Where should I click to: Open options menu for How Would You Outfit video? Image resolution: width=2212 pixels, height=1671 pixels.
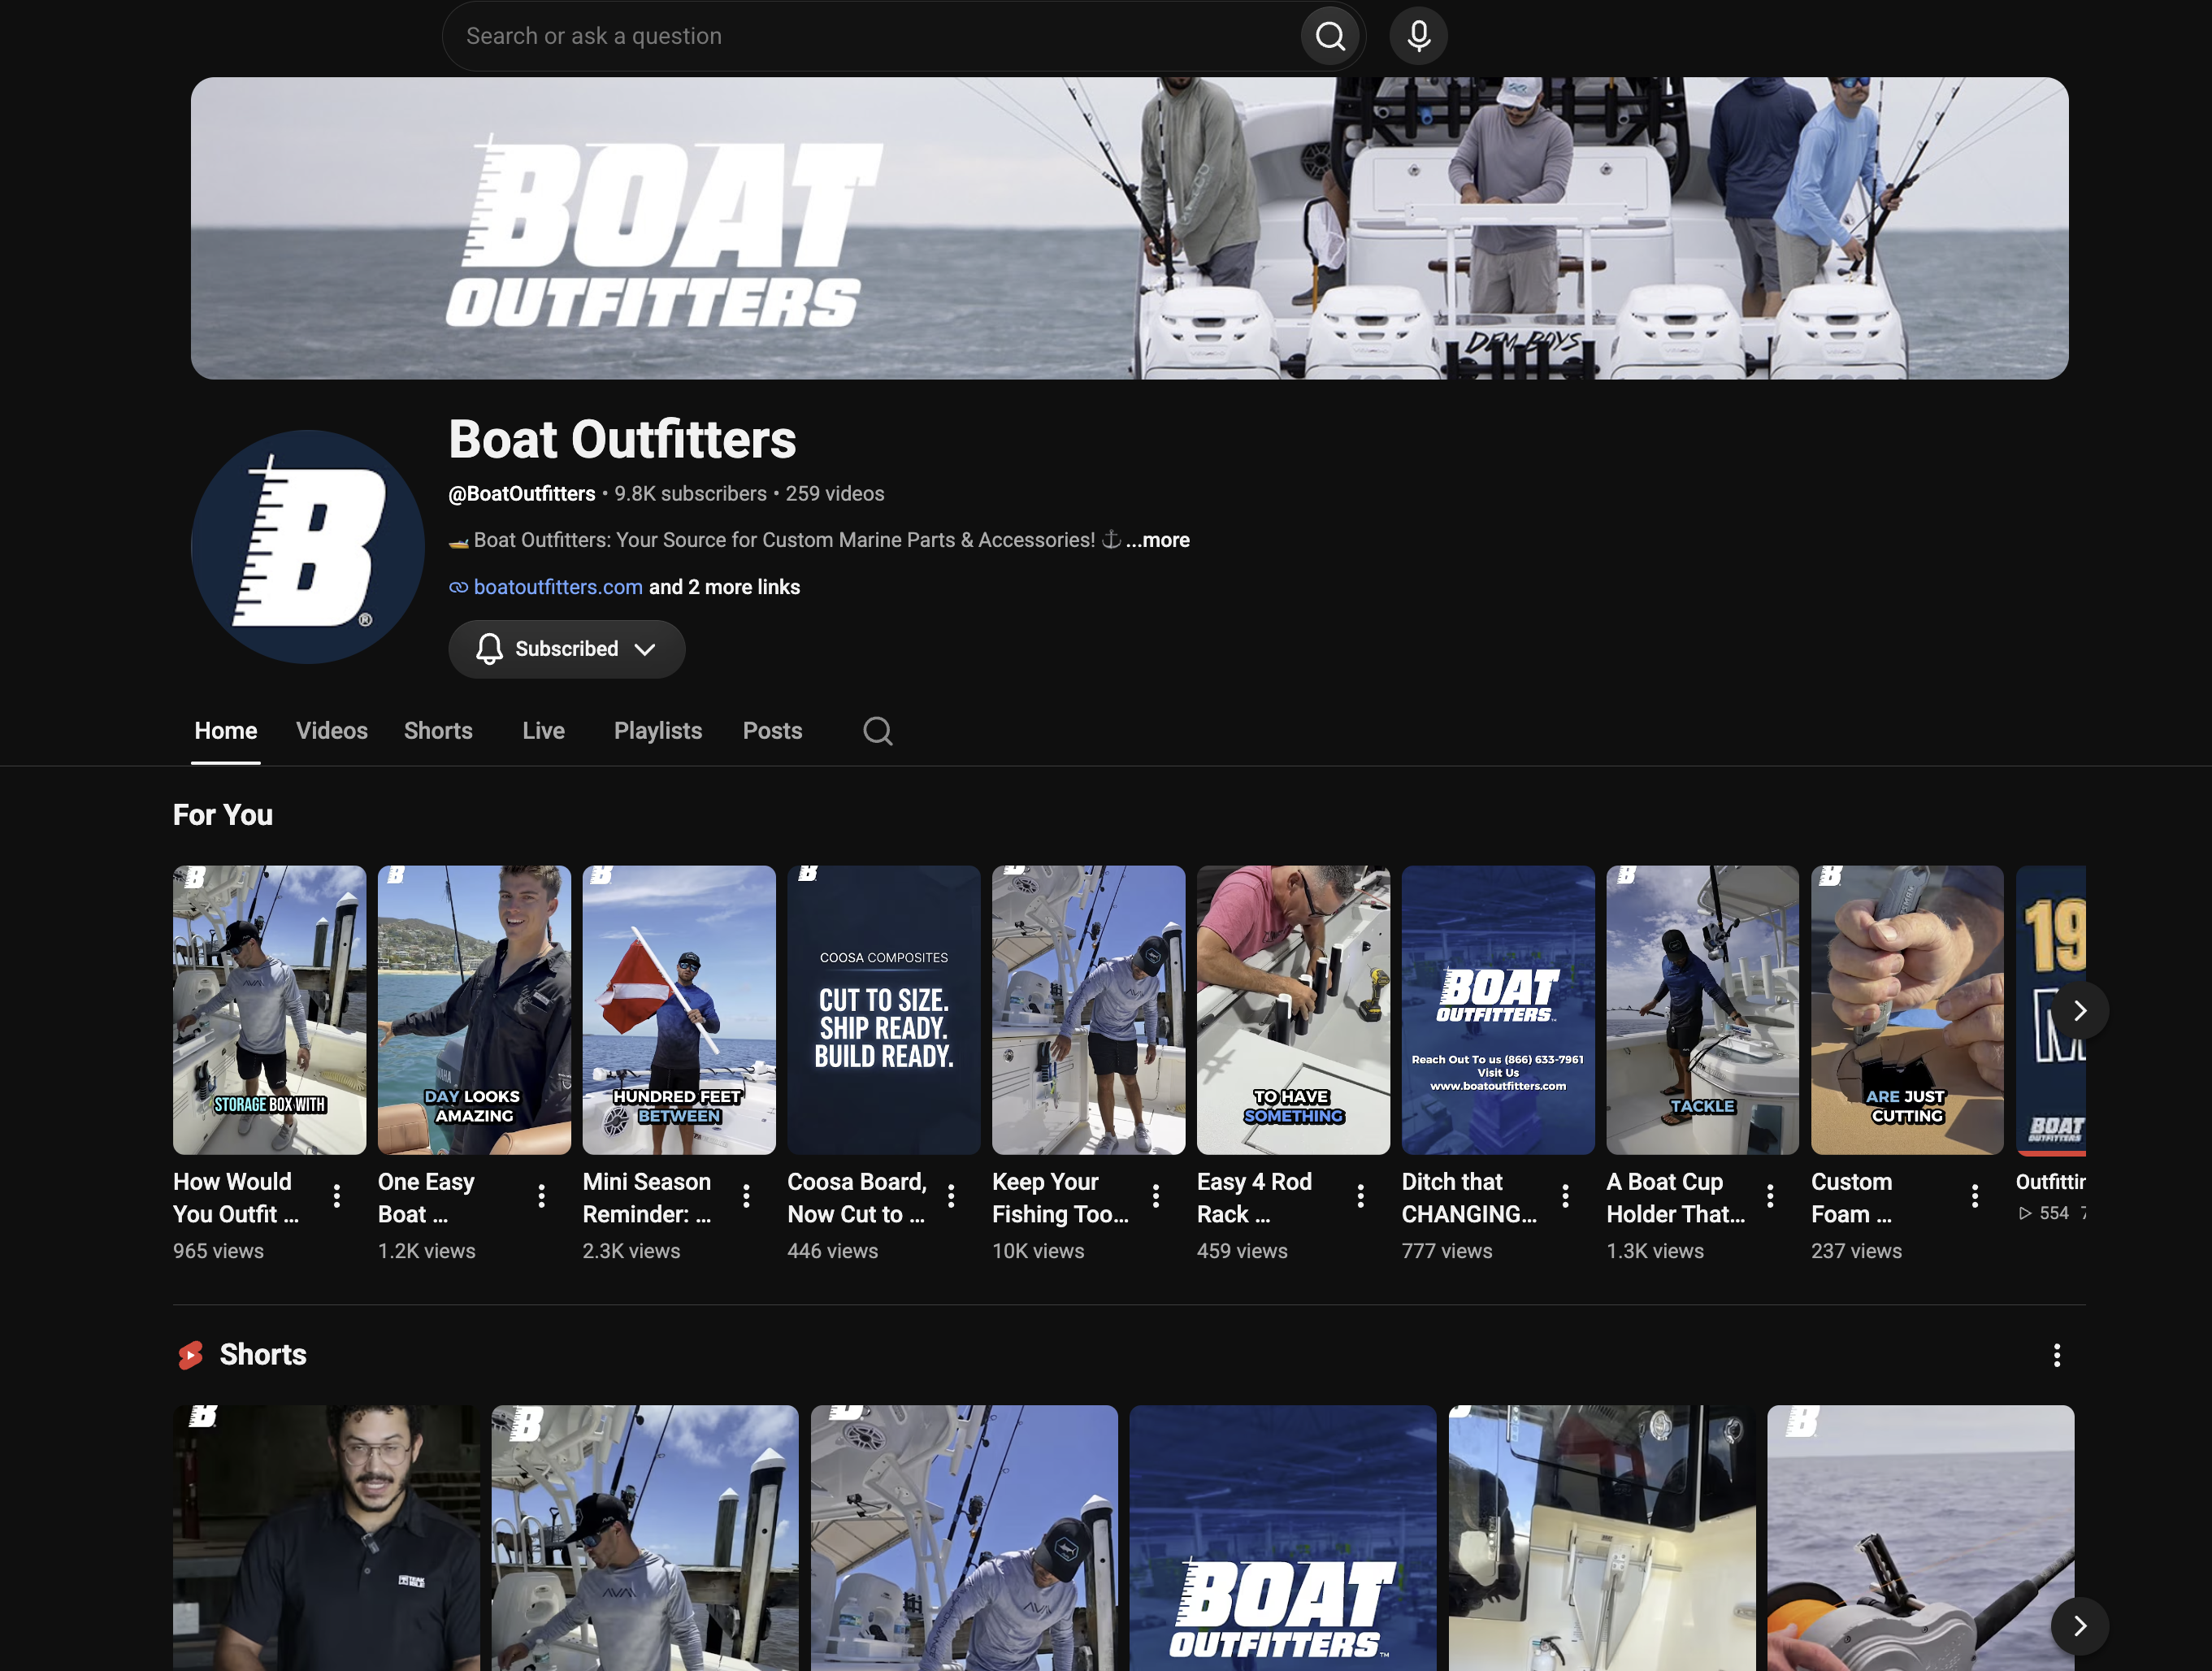[337, 1196]
